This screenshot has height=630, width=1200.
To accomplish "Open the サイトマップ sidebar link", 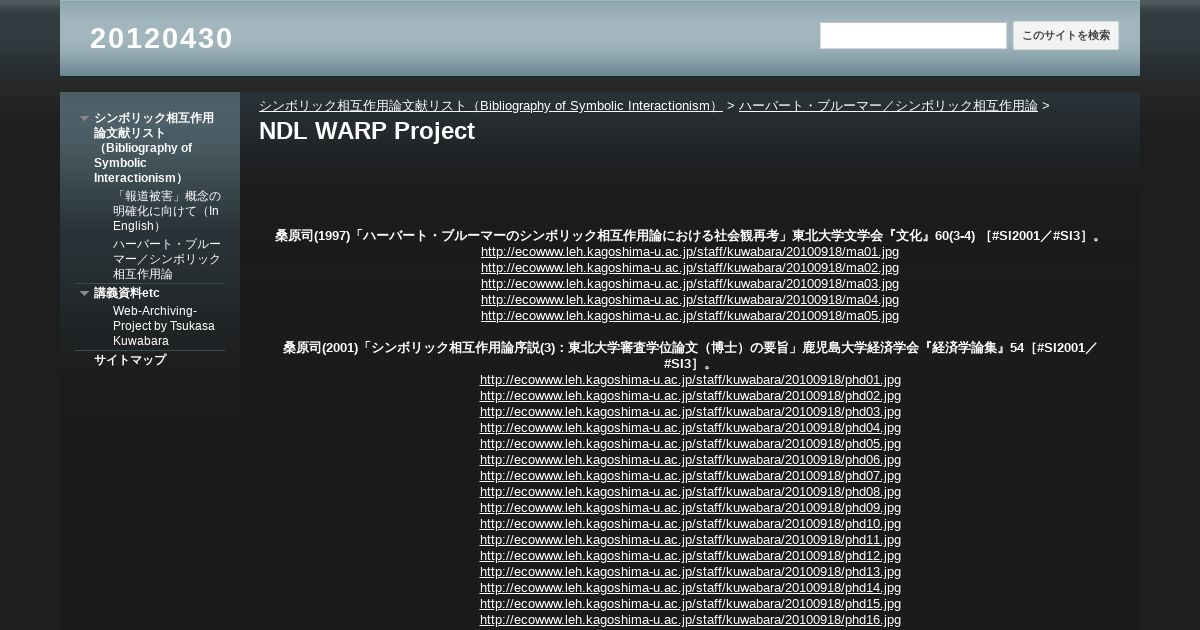I will click(130, 360).
